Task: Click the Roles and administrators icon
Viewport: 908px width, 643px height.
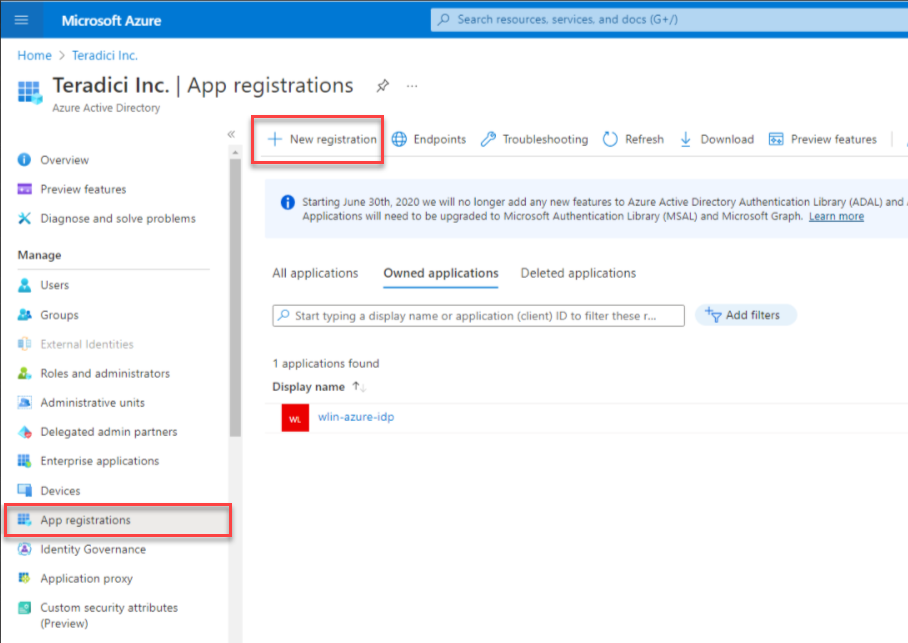Action: click(24, 374)
